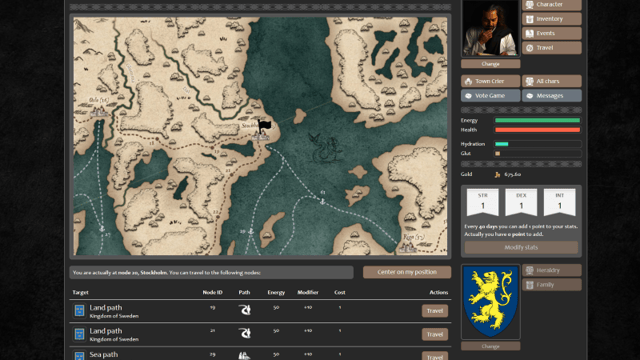Click the red Health bar
The image size is (640, 360).
point(538,130)
